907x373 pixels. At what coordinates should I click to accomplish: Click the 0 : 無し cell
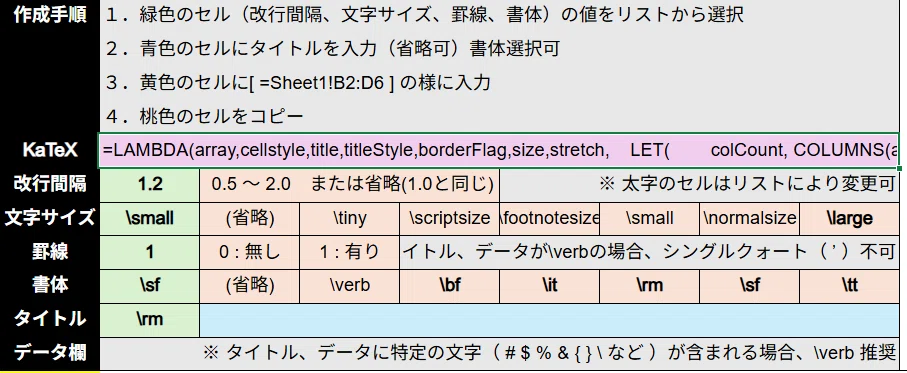pos(249,252)
